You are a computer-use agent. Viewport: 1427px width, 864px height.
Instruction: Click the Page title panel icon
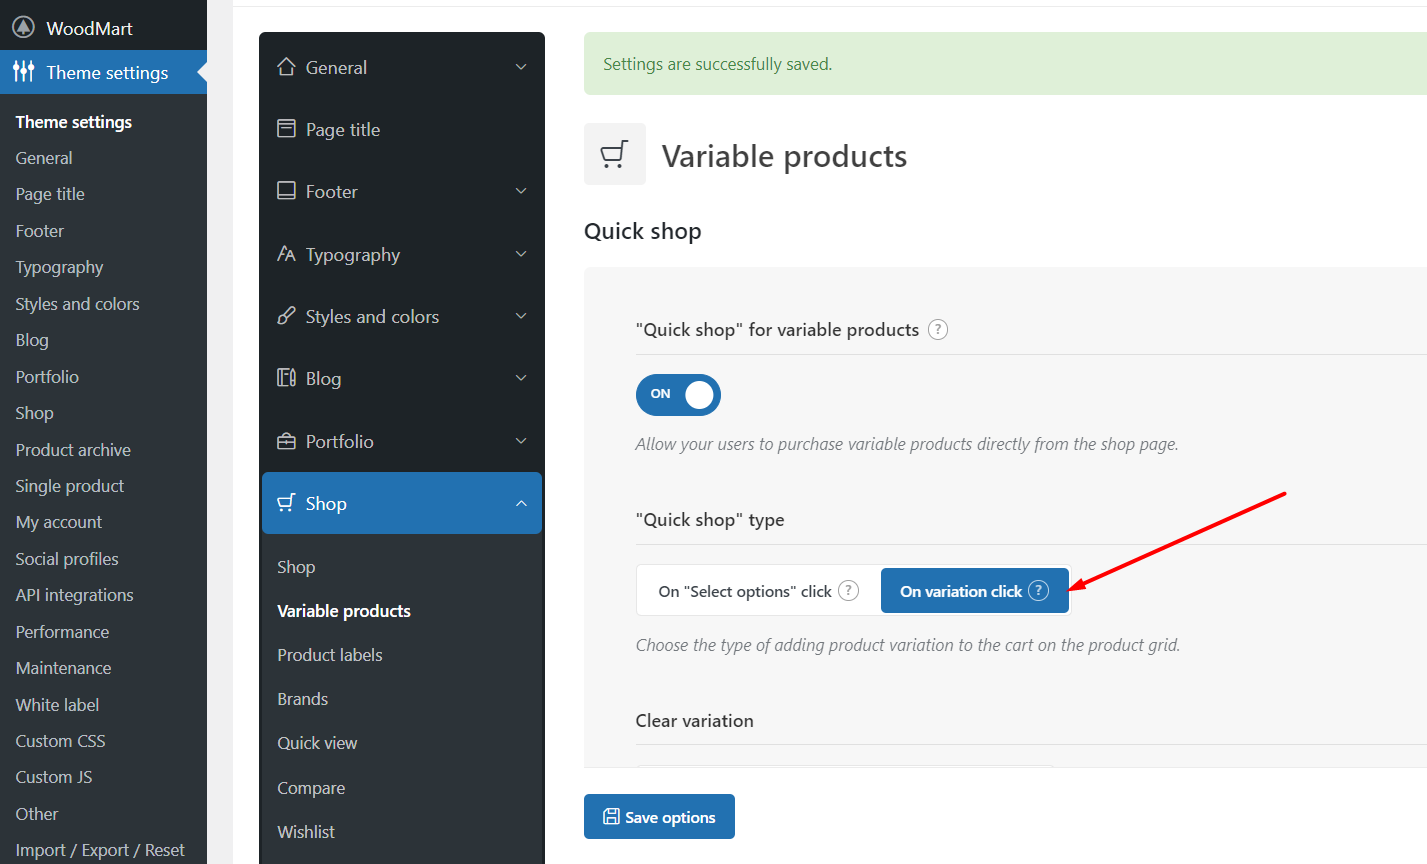click(x=286, y=129)
